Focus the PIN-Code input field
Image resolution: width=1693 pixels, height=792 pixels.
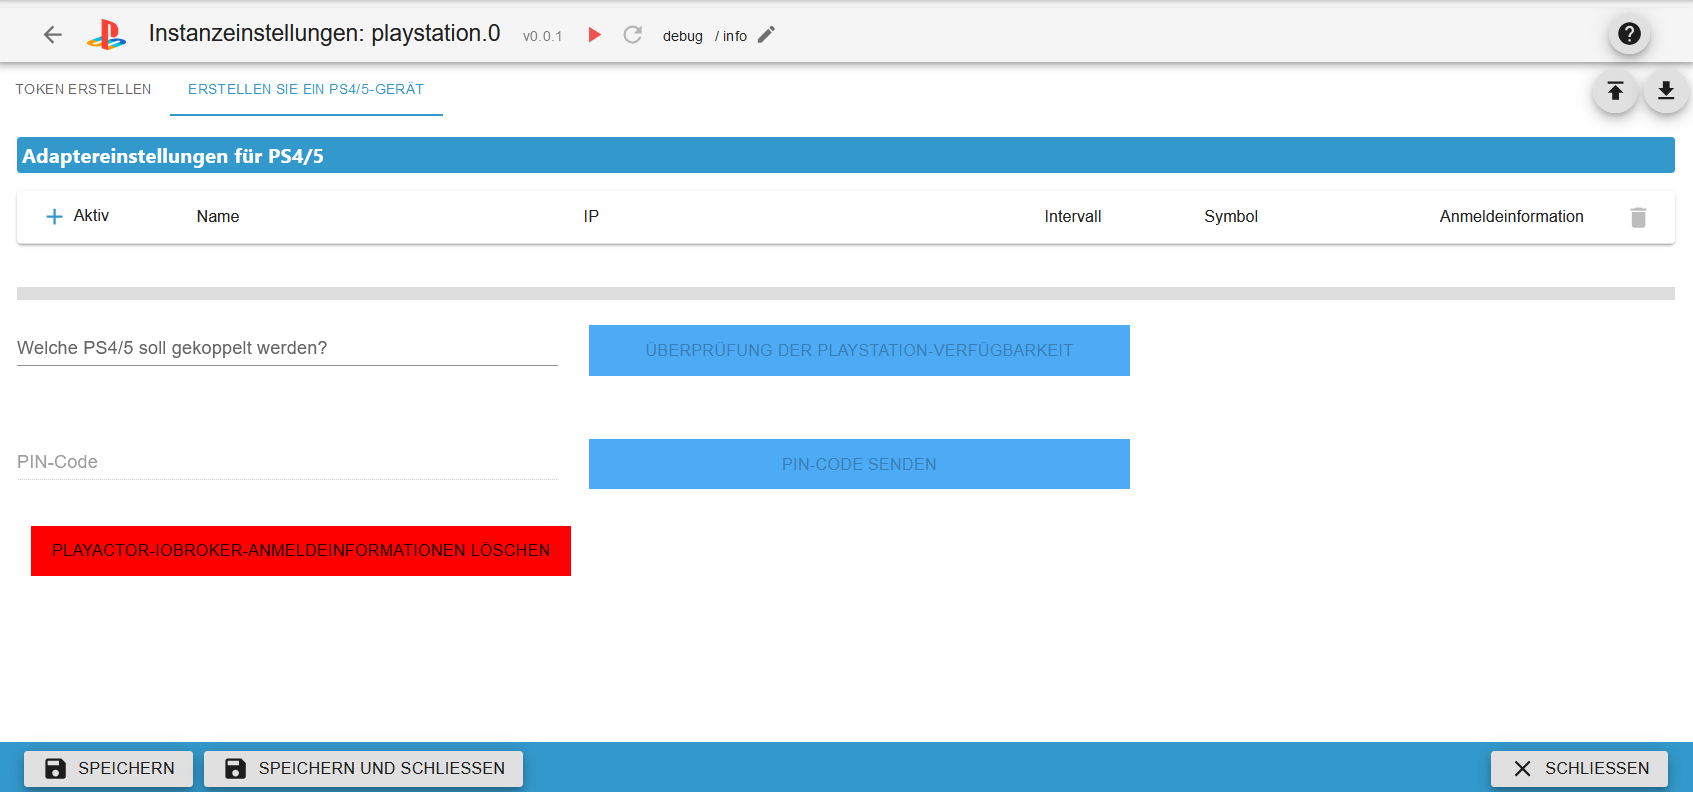(287, 462)
